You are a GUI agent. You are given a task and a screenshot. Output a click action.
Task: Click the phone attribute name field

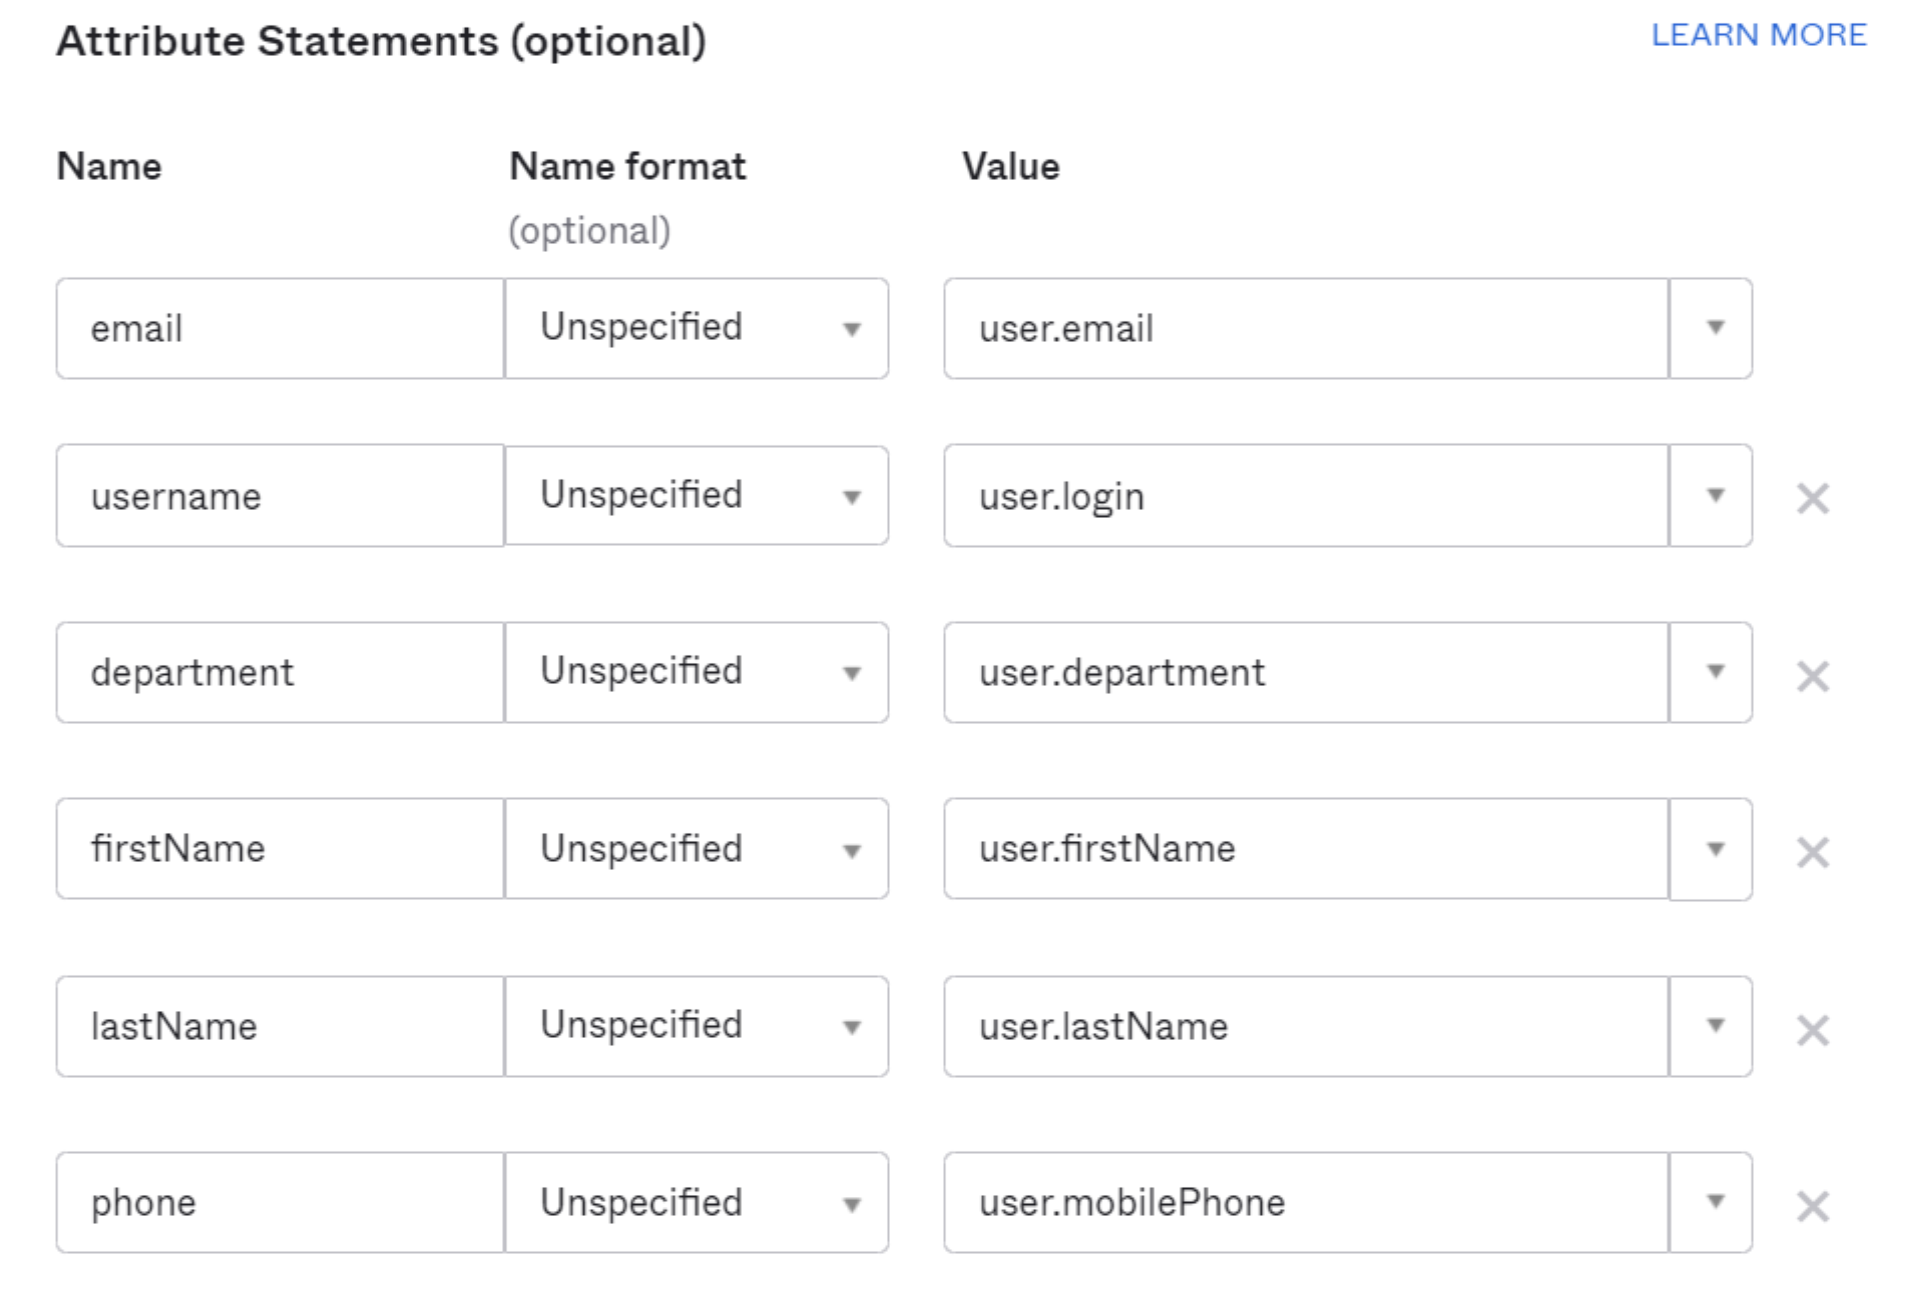pyautogui.click(x=280, y=1202)
